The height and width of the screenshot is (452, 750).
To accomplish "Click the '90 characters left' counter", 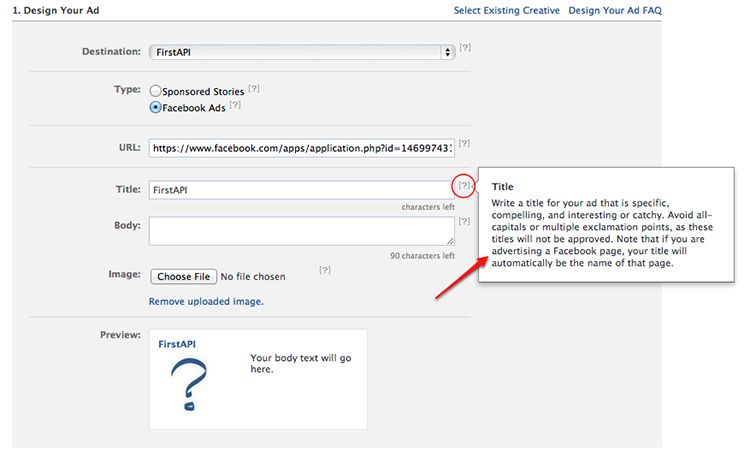I will pos(422,256).
